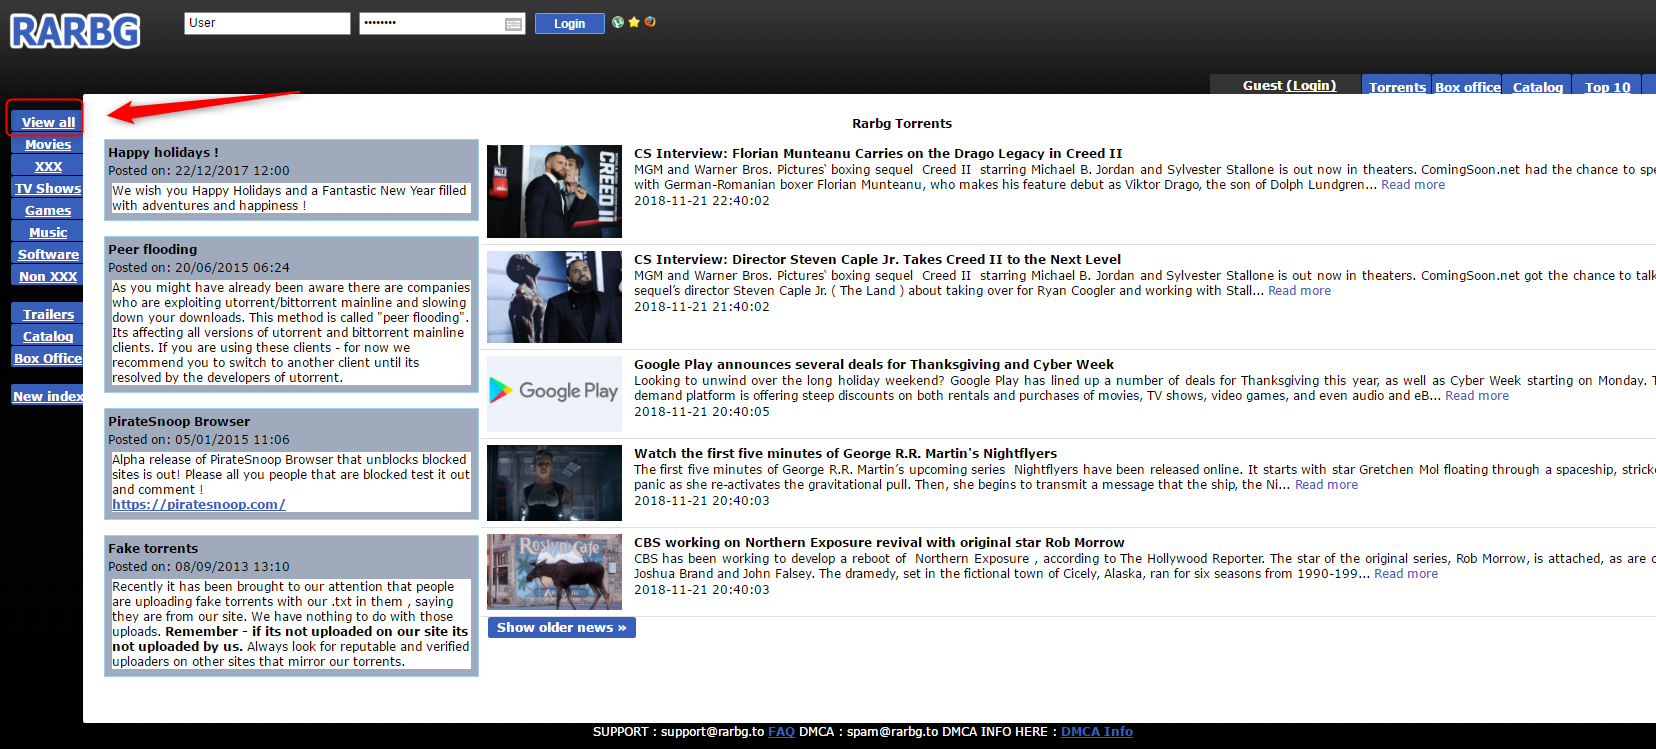Open the Northern Exposure moose thumbnail
Viewport: 1656px width, 749px height.
pos(554,572)
